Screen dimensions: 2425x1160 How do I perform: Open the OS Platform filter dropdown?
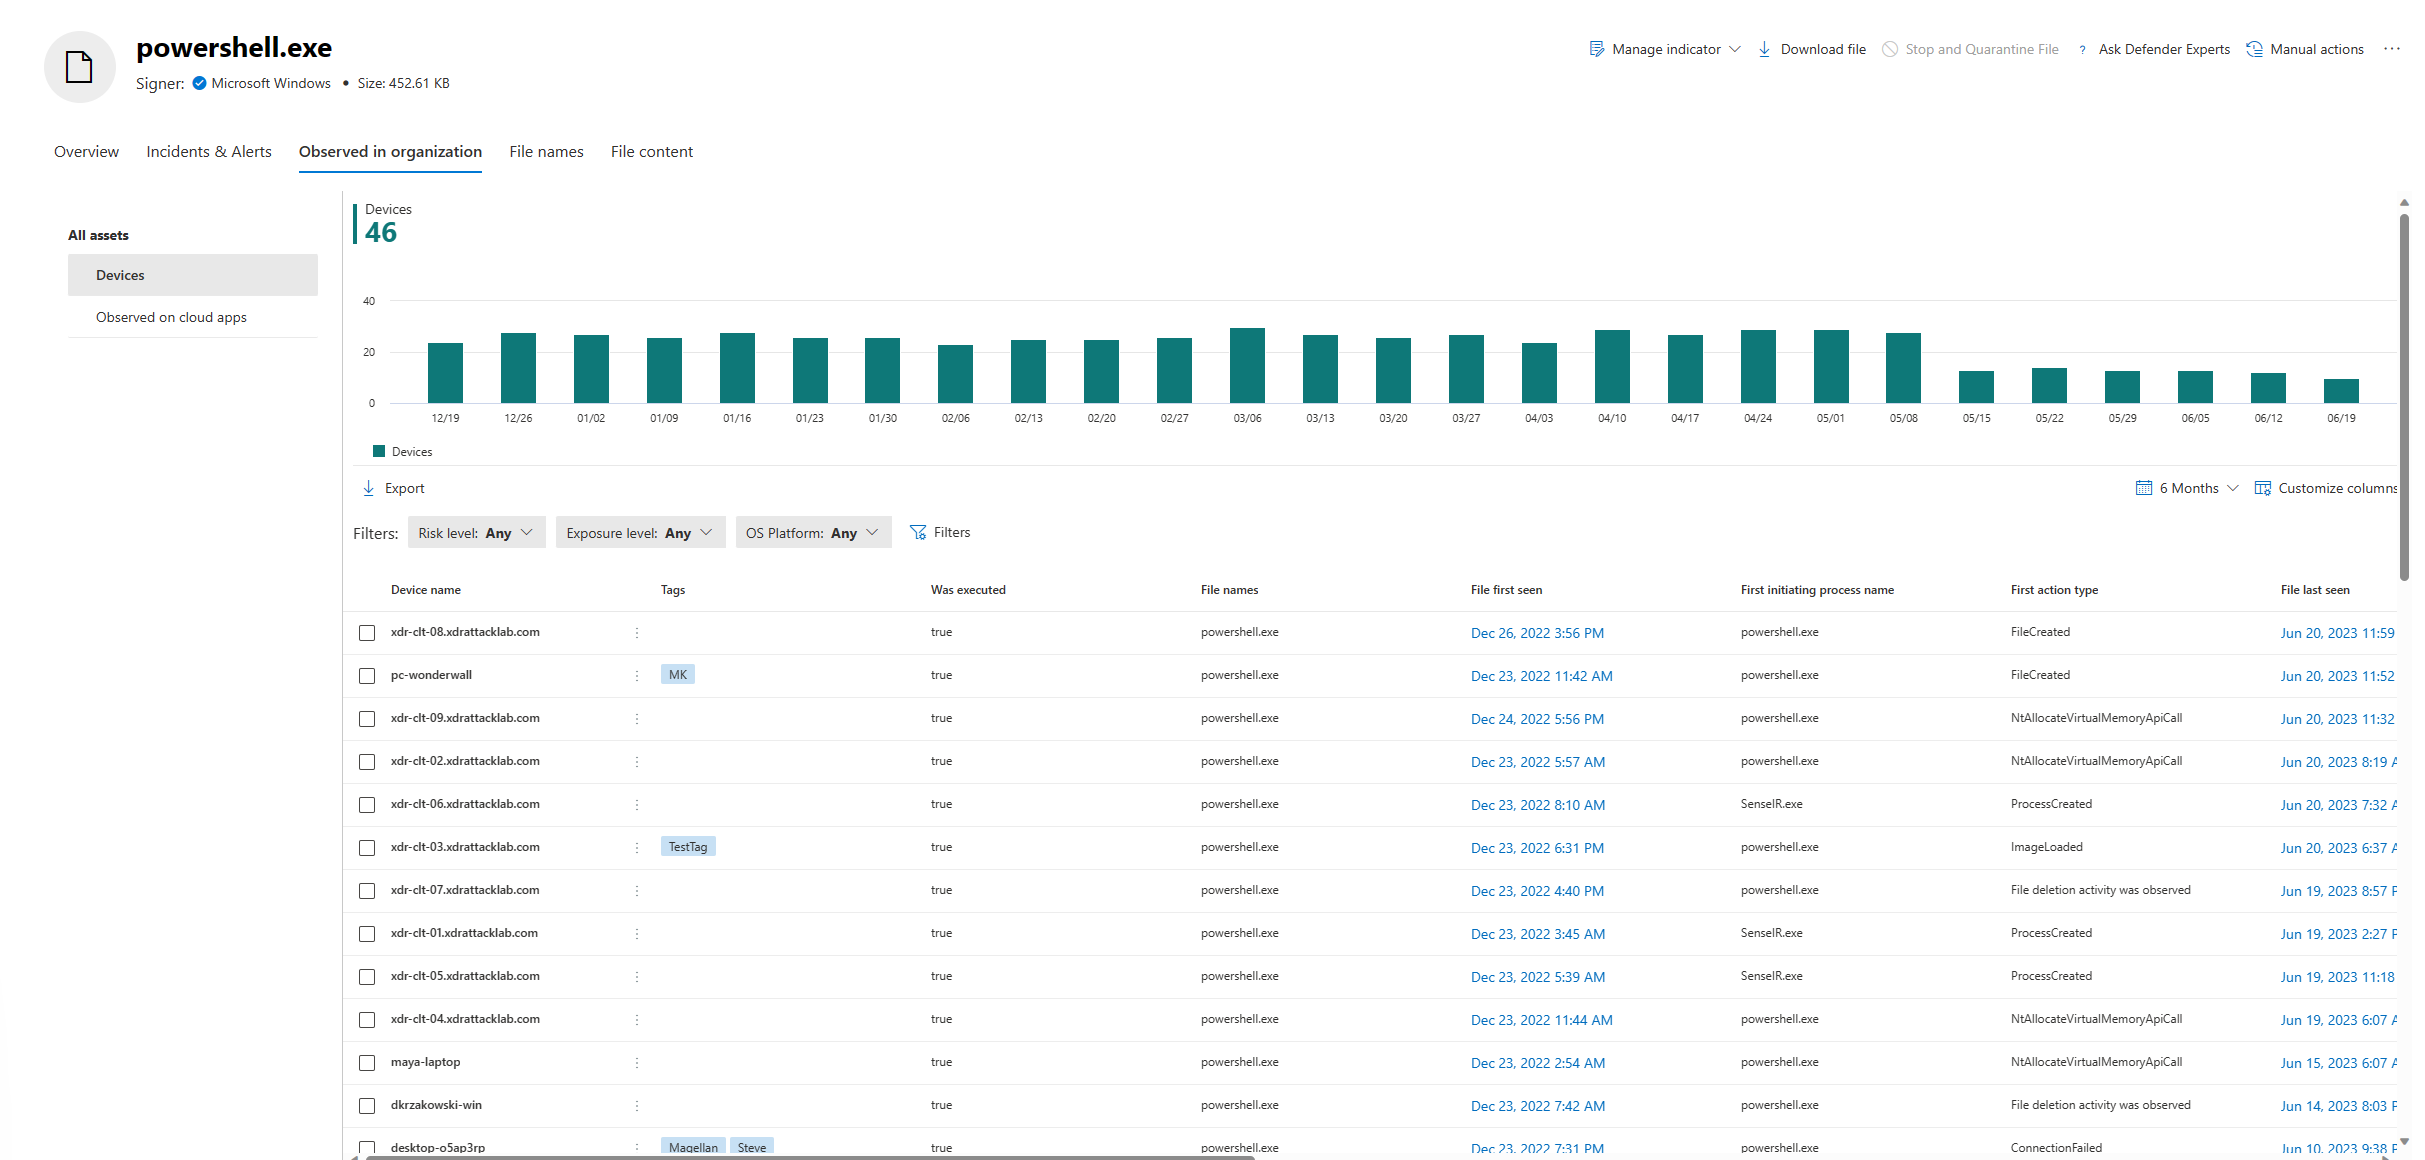point(812,533)
